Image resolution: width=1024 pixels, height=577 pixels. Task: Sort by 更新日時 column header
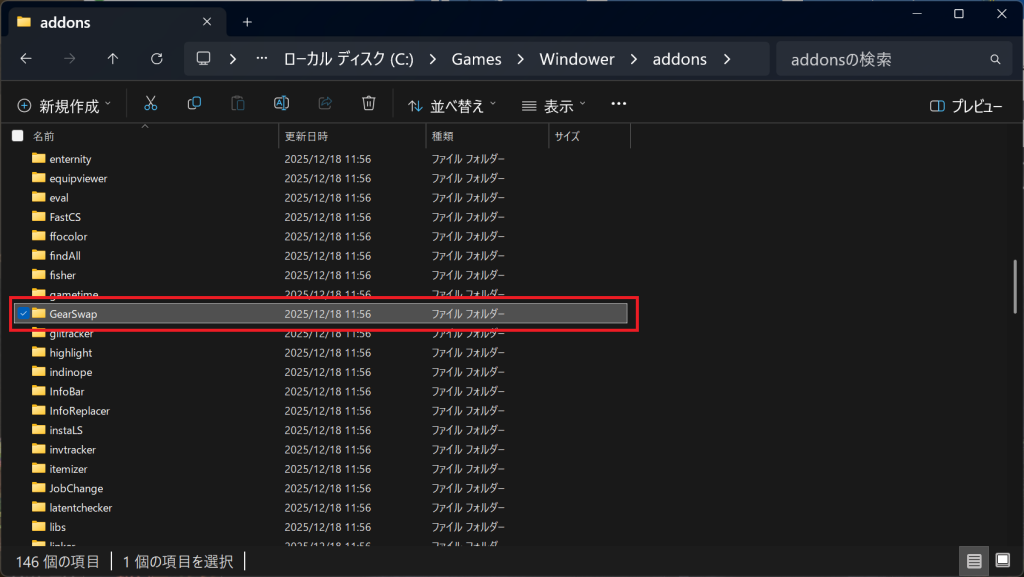click(x=307, y=136)
